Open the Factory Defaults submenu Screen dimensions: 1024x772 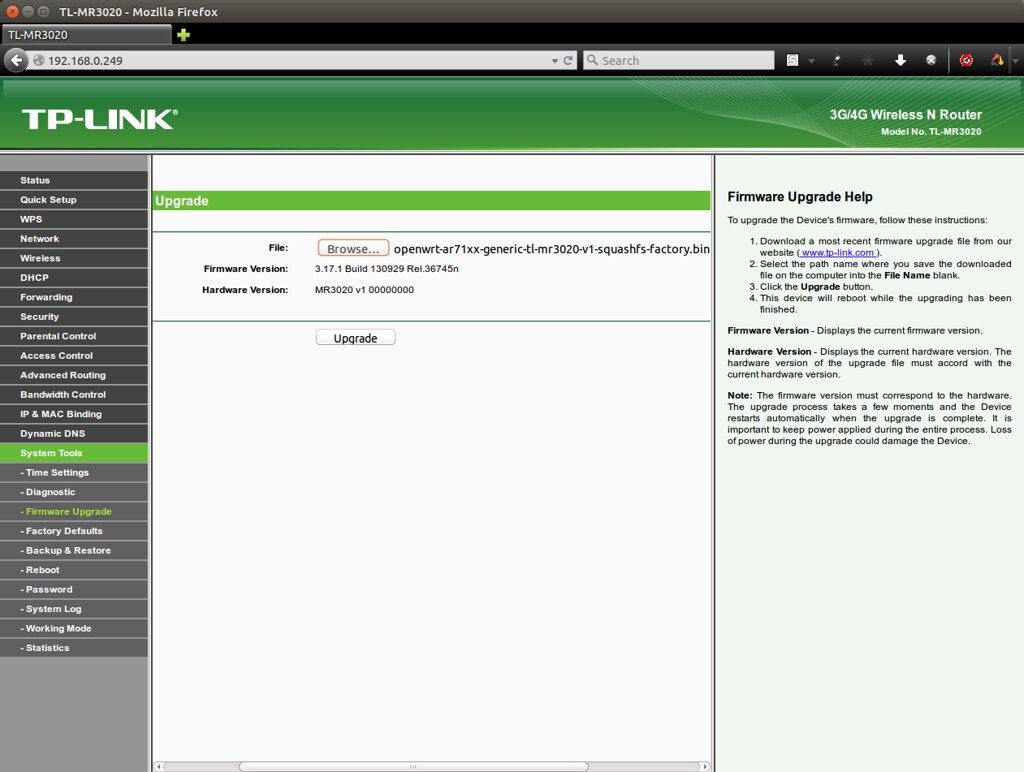(74, 531)
